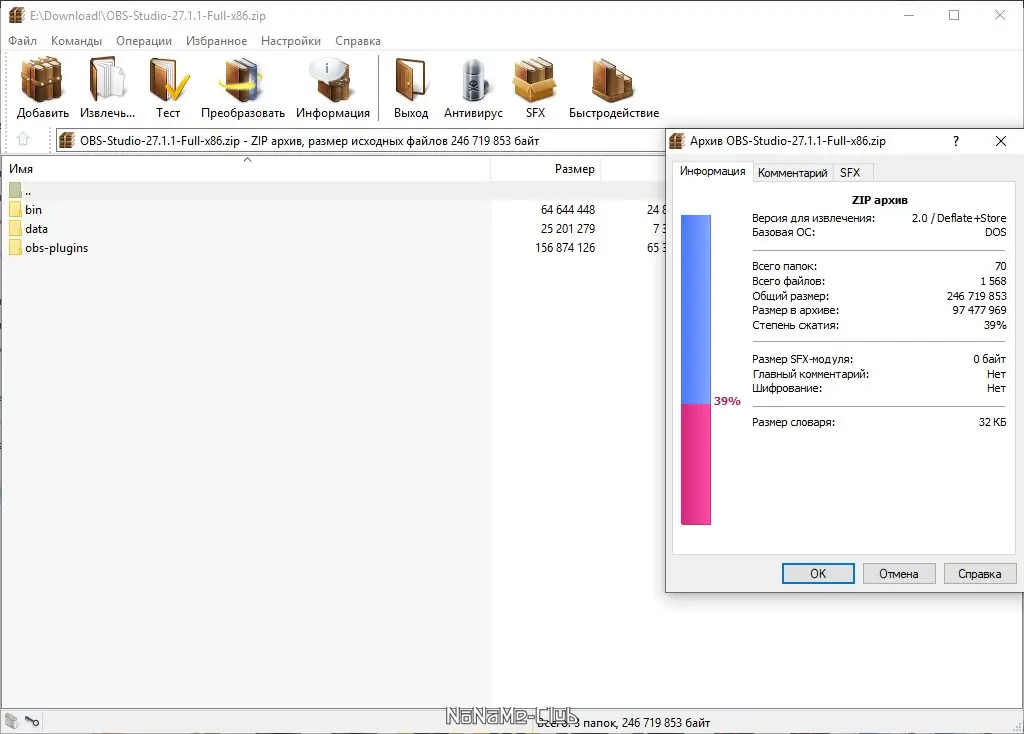
Task: Click the Отмена button
Action: 899,573
